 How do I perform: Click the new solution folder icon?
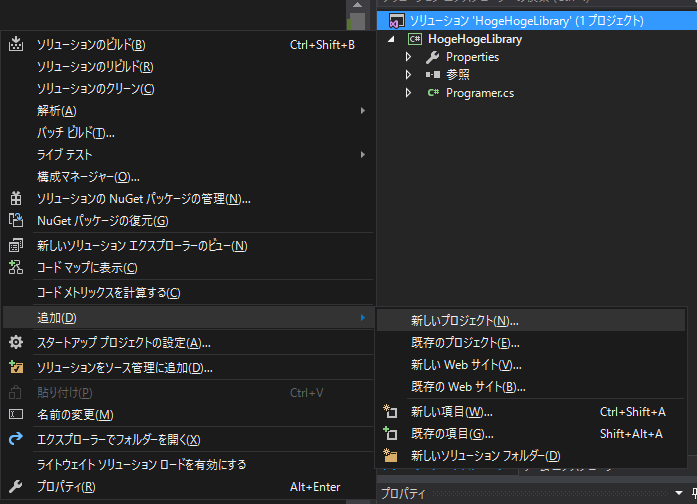click(390, 455)
